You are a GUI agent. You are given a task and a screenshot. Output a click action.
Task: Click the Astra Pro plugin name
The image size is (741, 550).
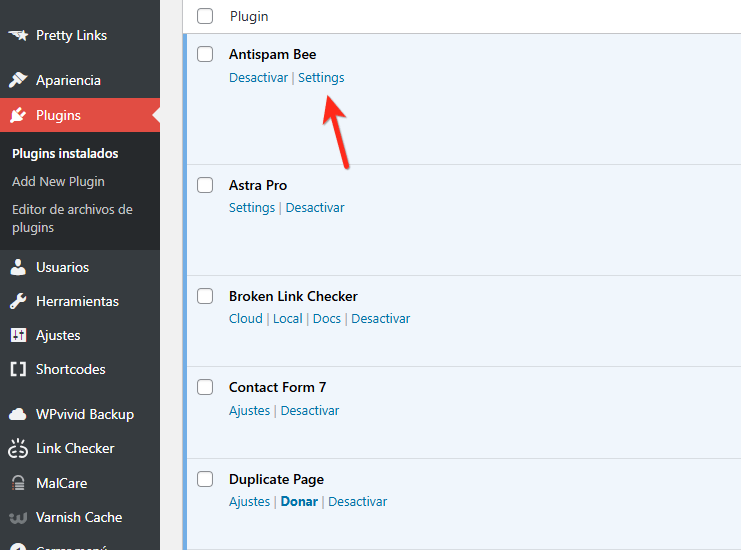pyautogui.click(x=258, y=185)
